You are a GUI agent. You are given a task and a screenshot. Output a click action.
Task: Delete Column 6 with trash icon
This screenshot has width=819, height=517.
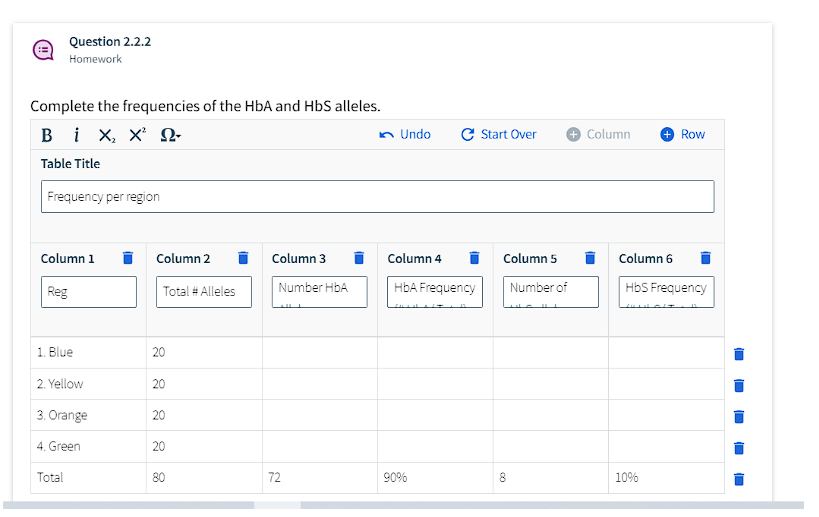point(706,258)
